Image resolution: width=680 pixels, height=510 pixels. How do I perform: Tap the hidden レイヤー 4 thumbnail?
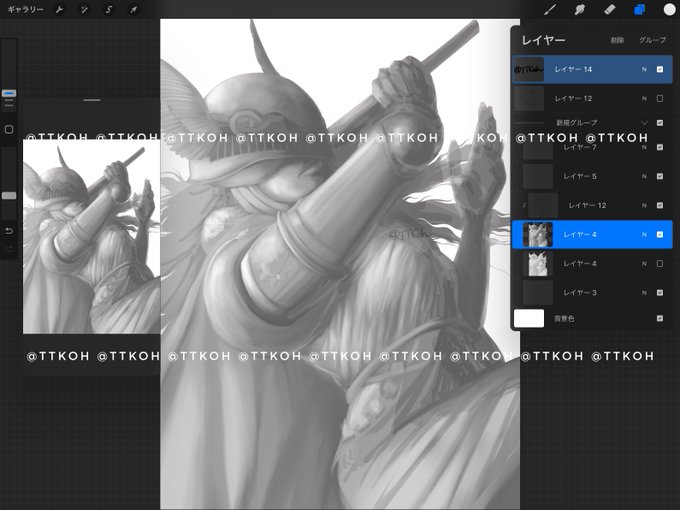[538, 264]
